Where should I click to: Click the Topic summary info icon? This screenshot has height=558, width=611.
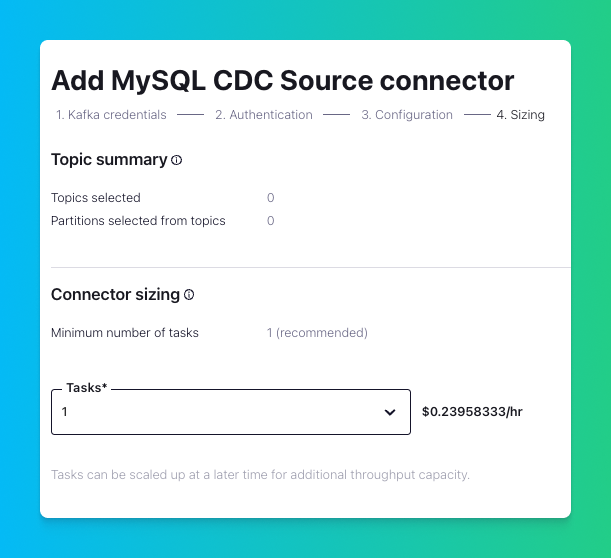click(x=177, y=160)
